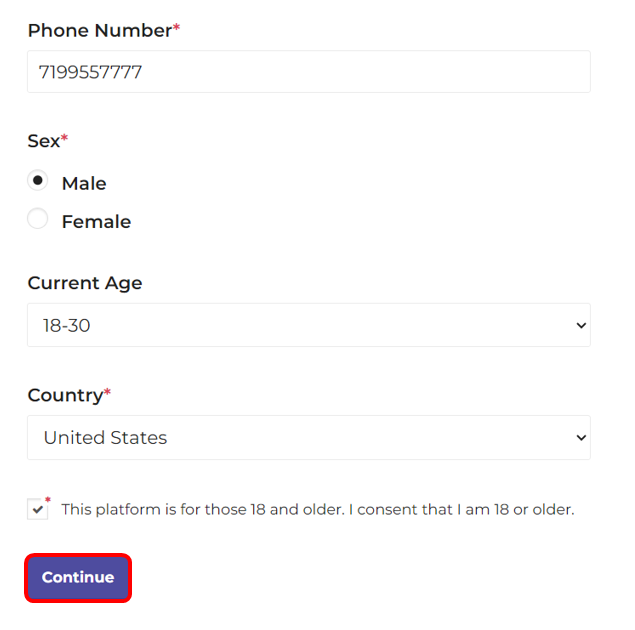The width and height of the screenshot is (635, 630).
Task: Click the "Country" field label
Action: [65, 396]
